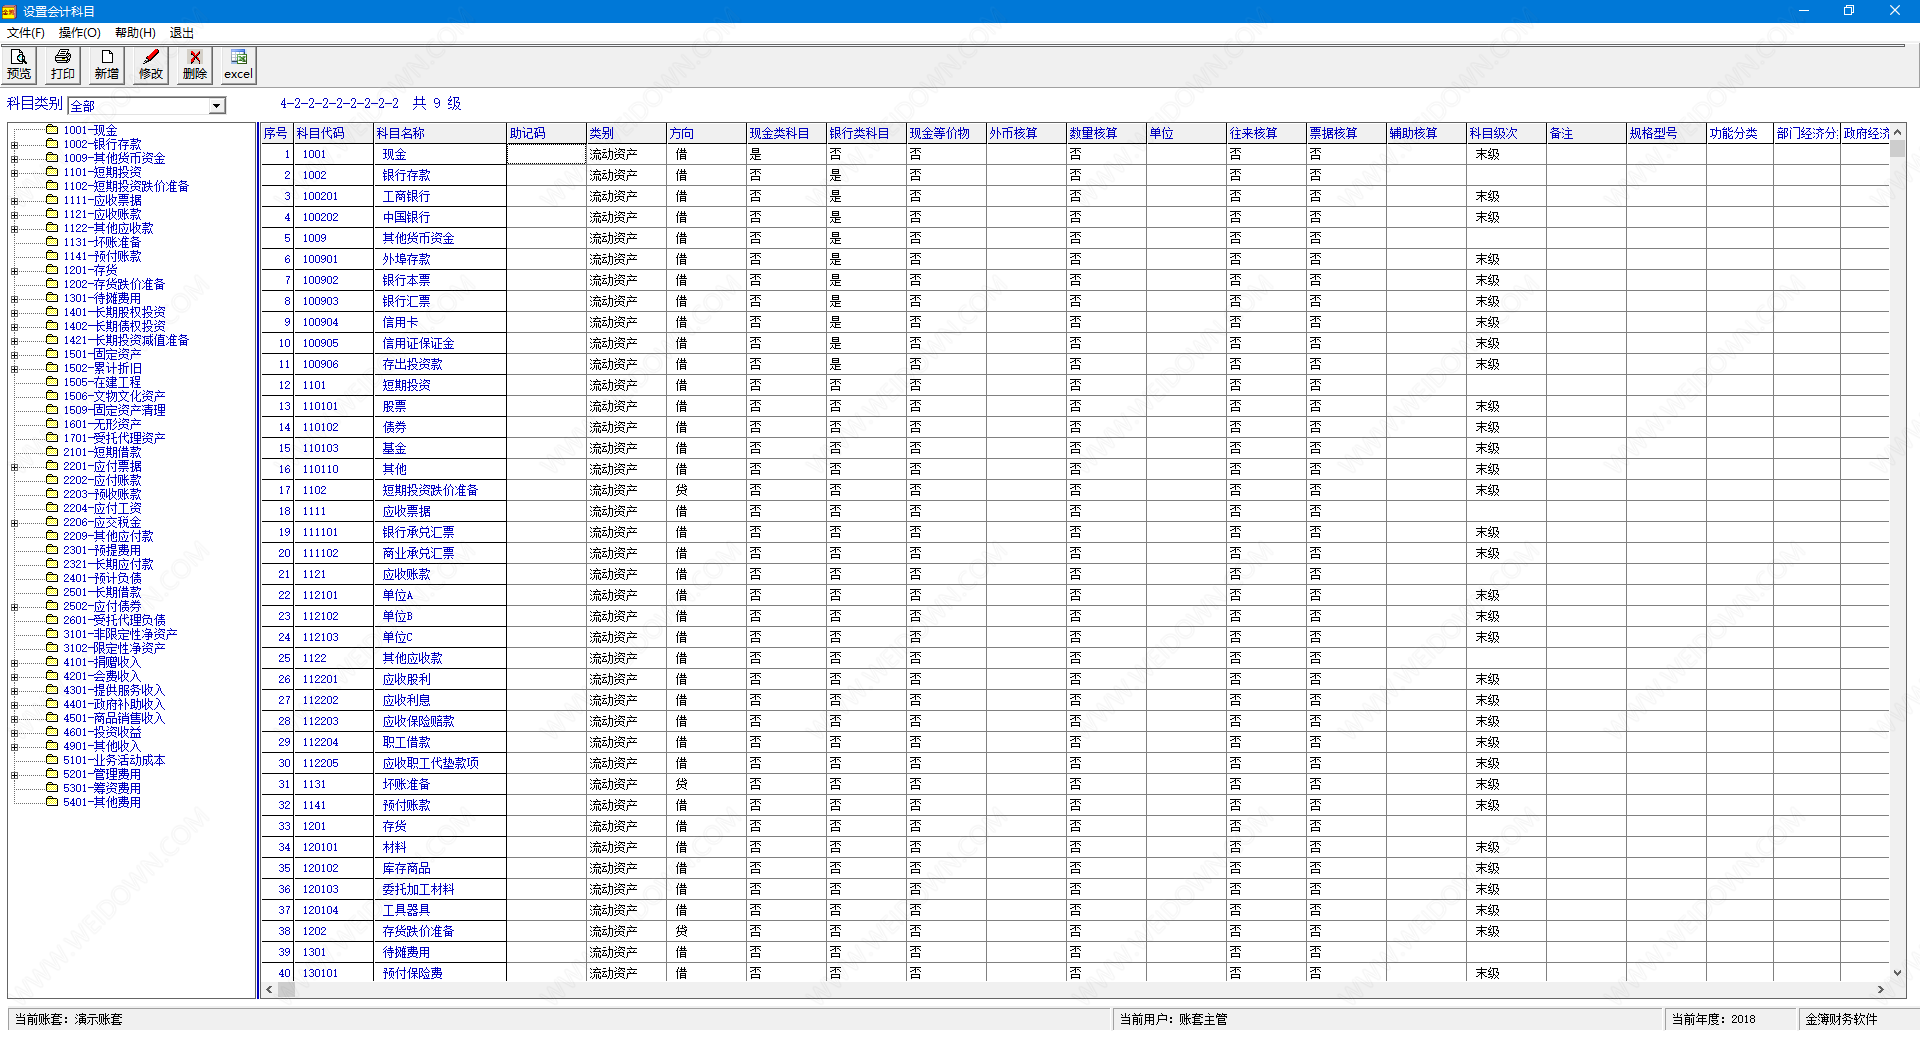Image resolution: width=1920 pixels, height=1040 pixels.
Task: Select the 工商银行 account name cell
Action: [440, 196]
